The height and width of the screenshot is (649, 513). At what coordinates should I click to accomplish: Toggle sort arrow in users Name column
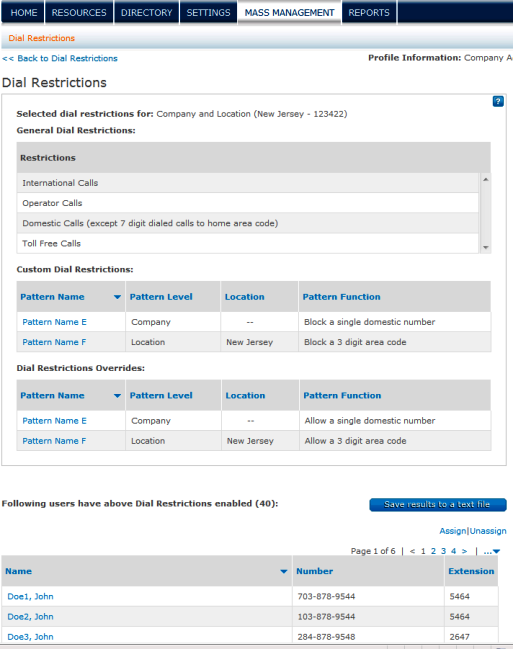pyautogui.click(x=284, y=572)
